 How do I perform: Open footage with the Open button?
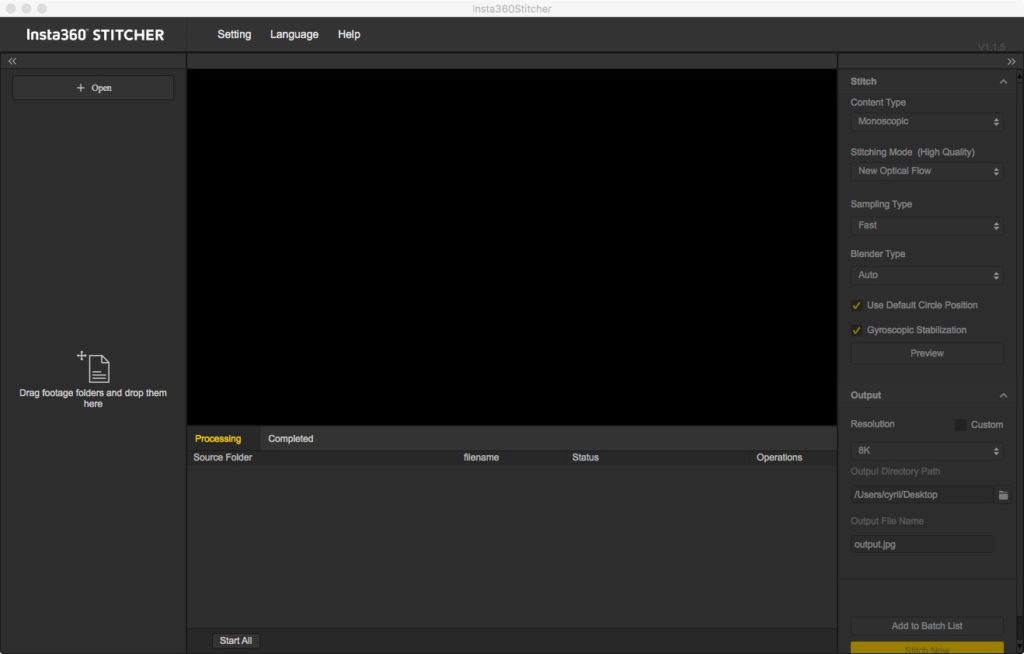pyautogui.click(x=93, y=88)
